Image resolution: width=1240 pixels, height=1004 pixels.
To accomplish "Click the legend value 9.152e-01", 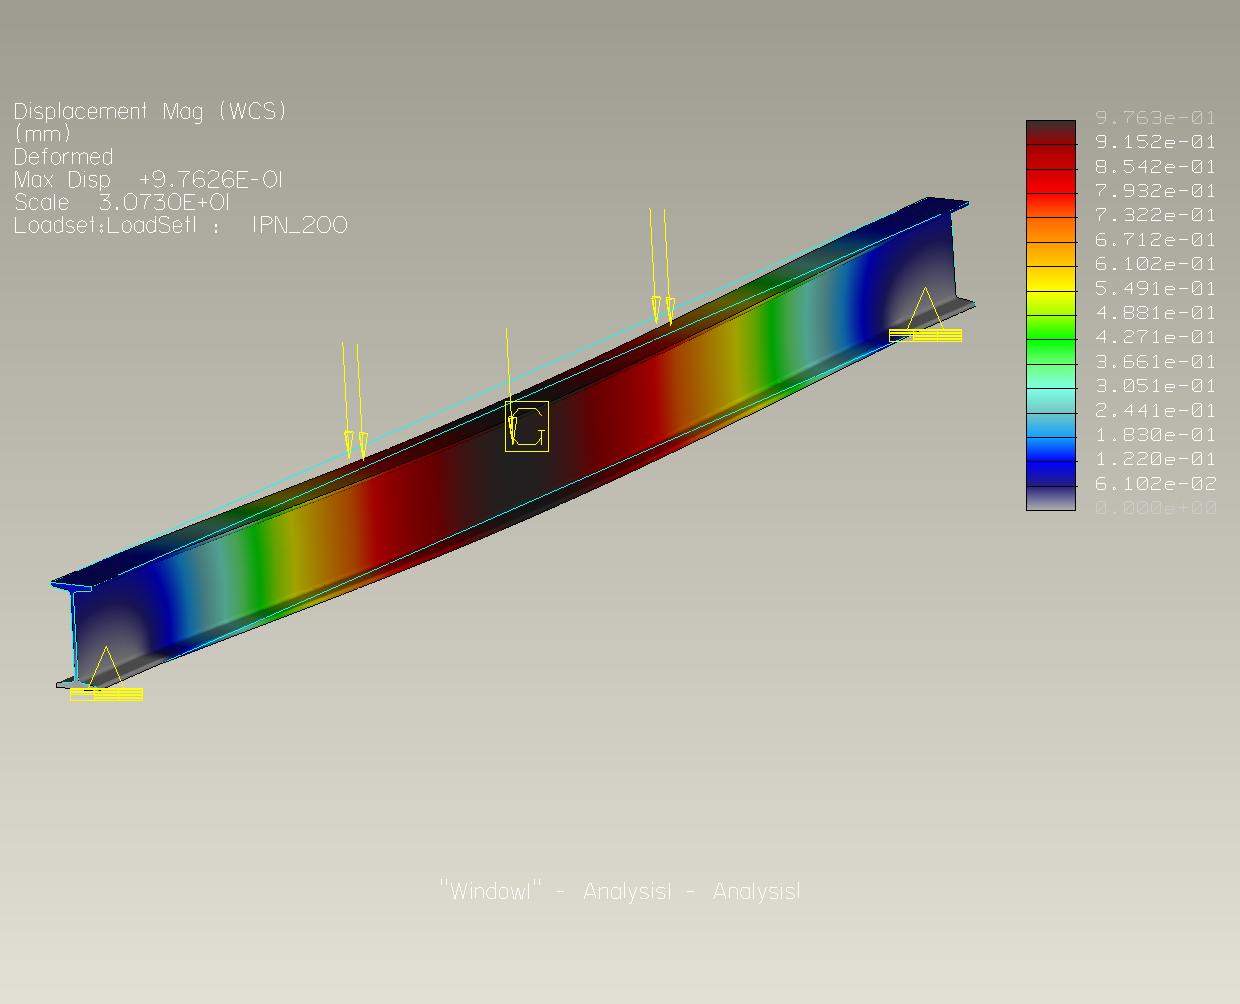I will (x=1156, y=142).
